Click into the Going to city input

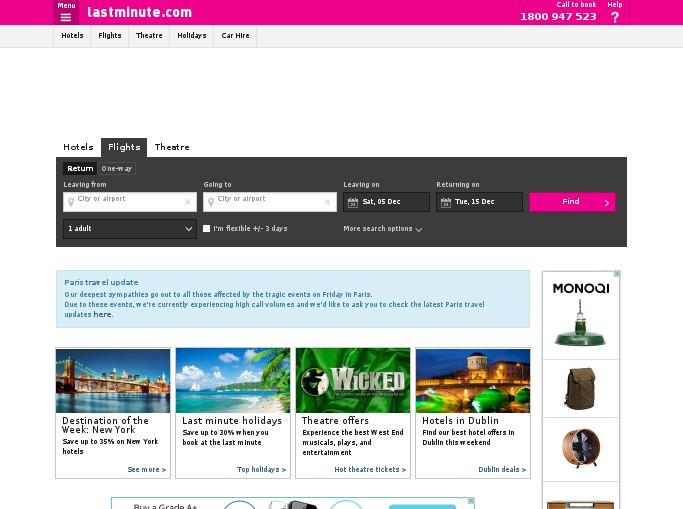[270, 202]
